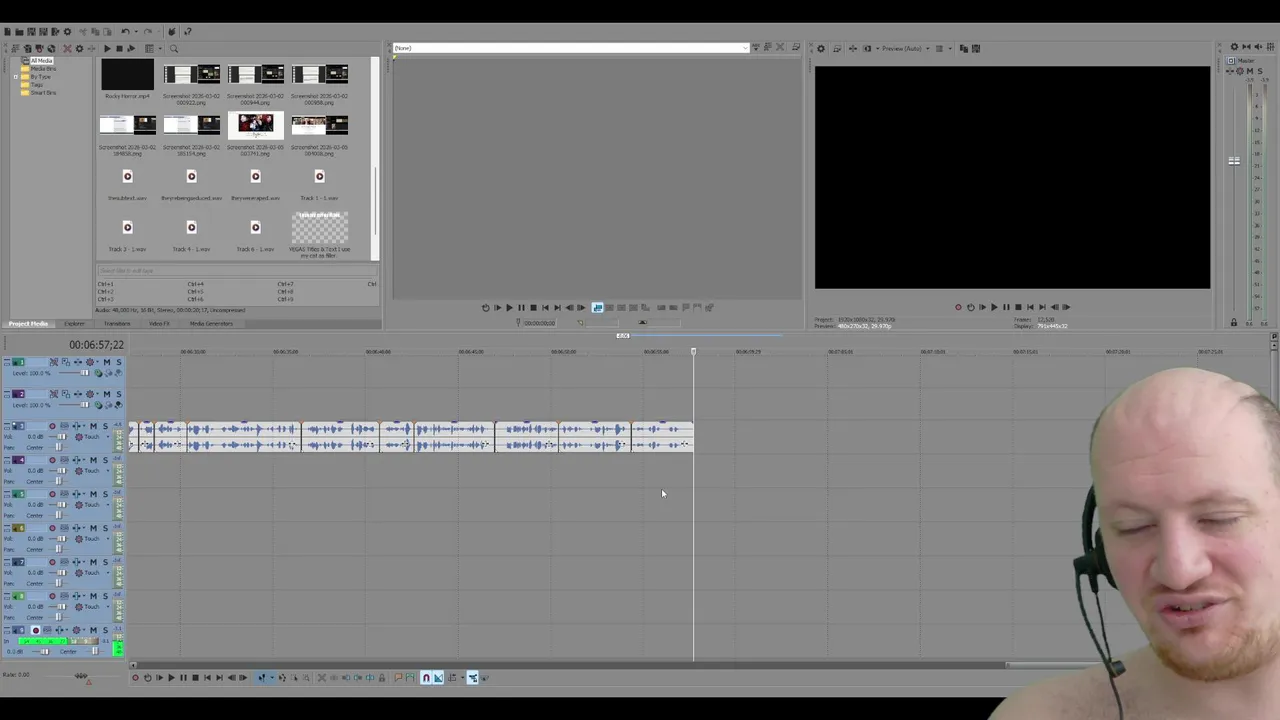Select the Smart Bins folder

[x=43, y=92]
